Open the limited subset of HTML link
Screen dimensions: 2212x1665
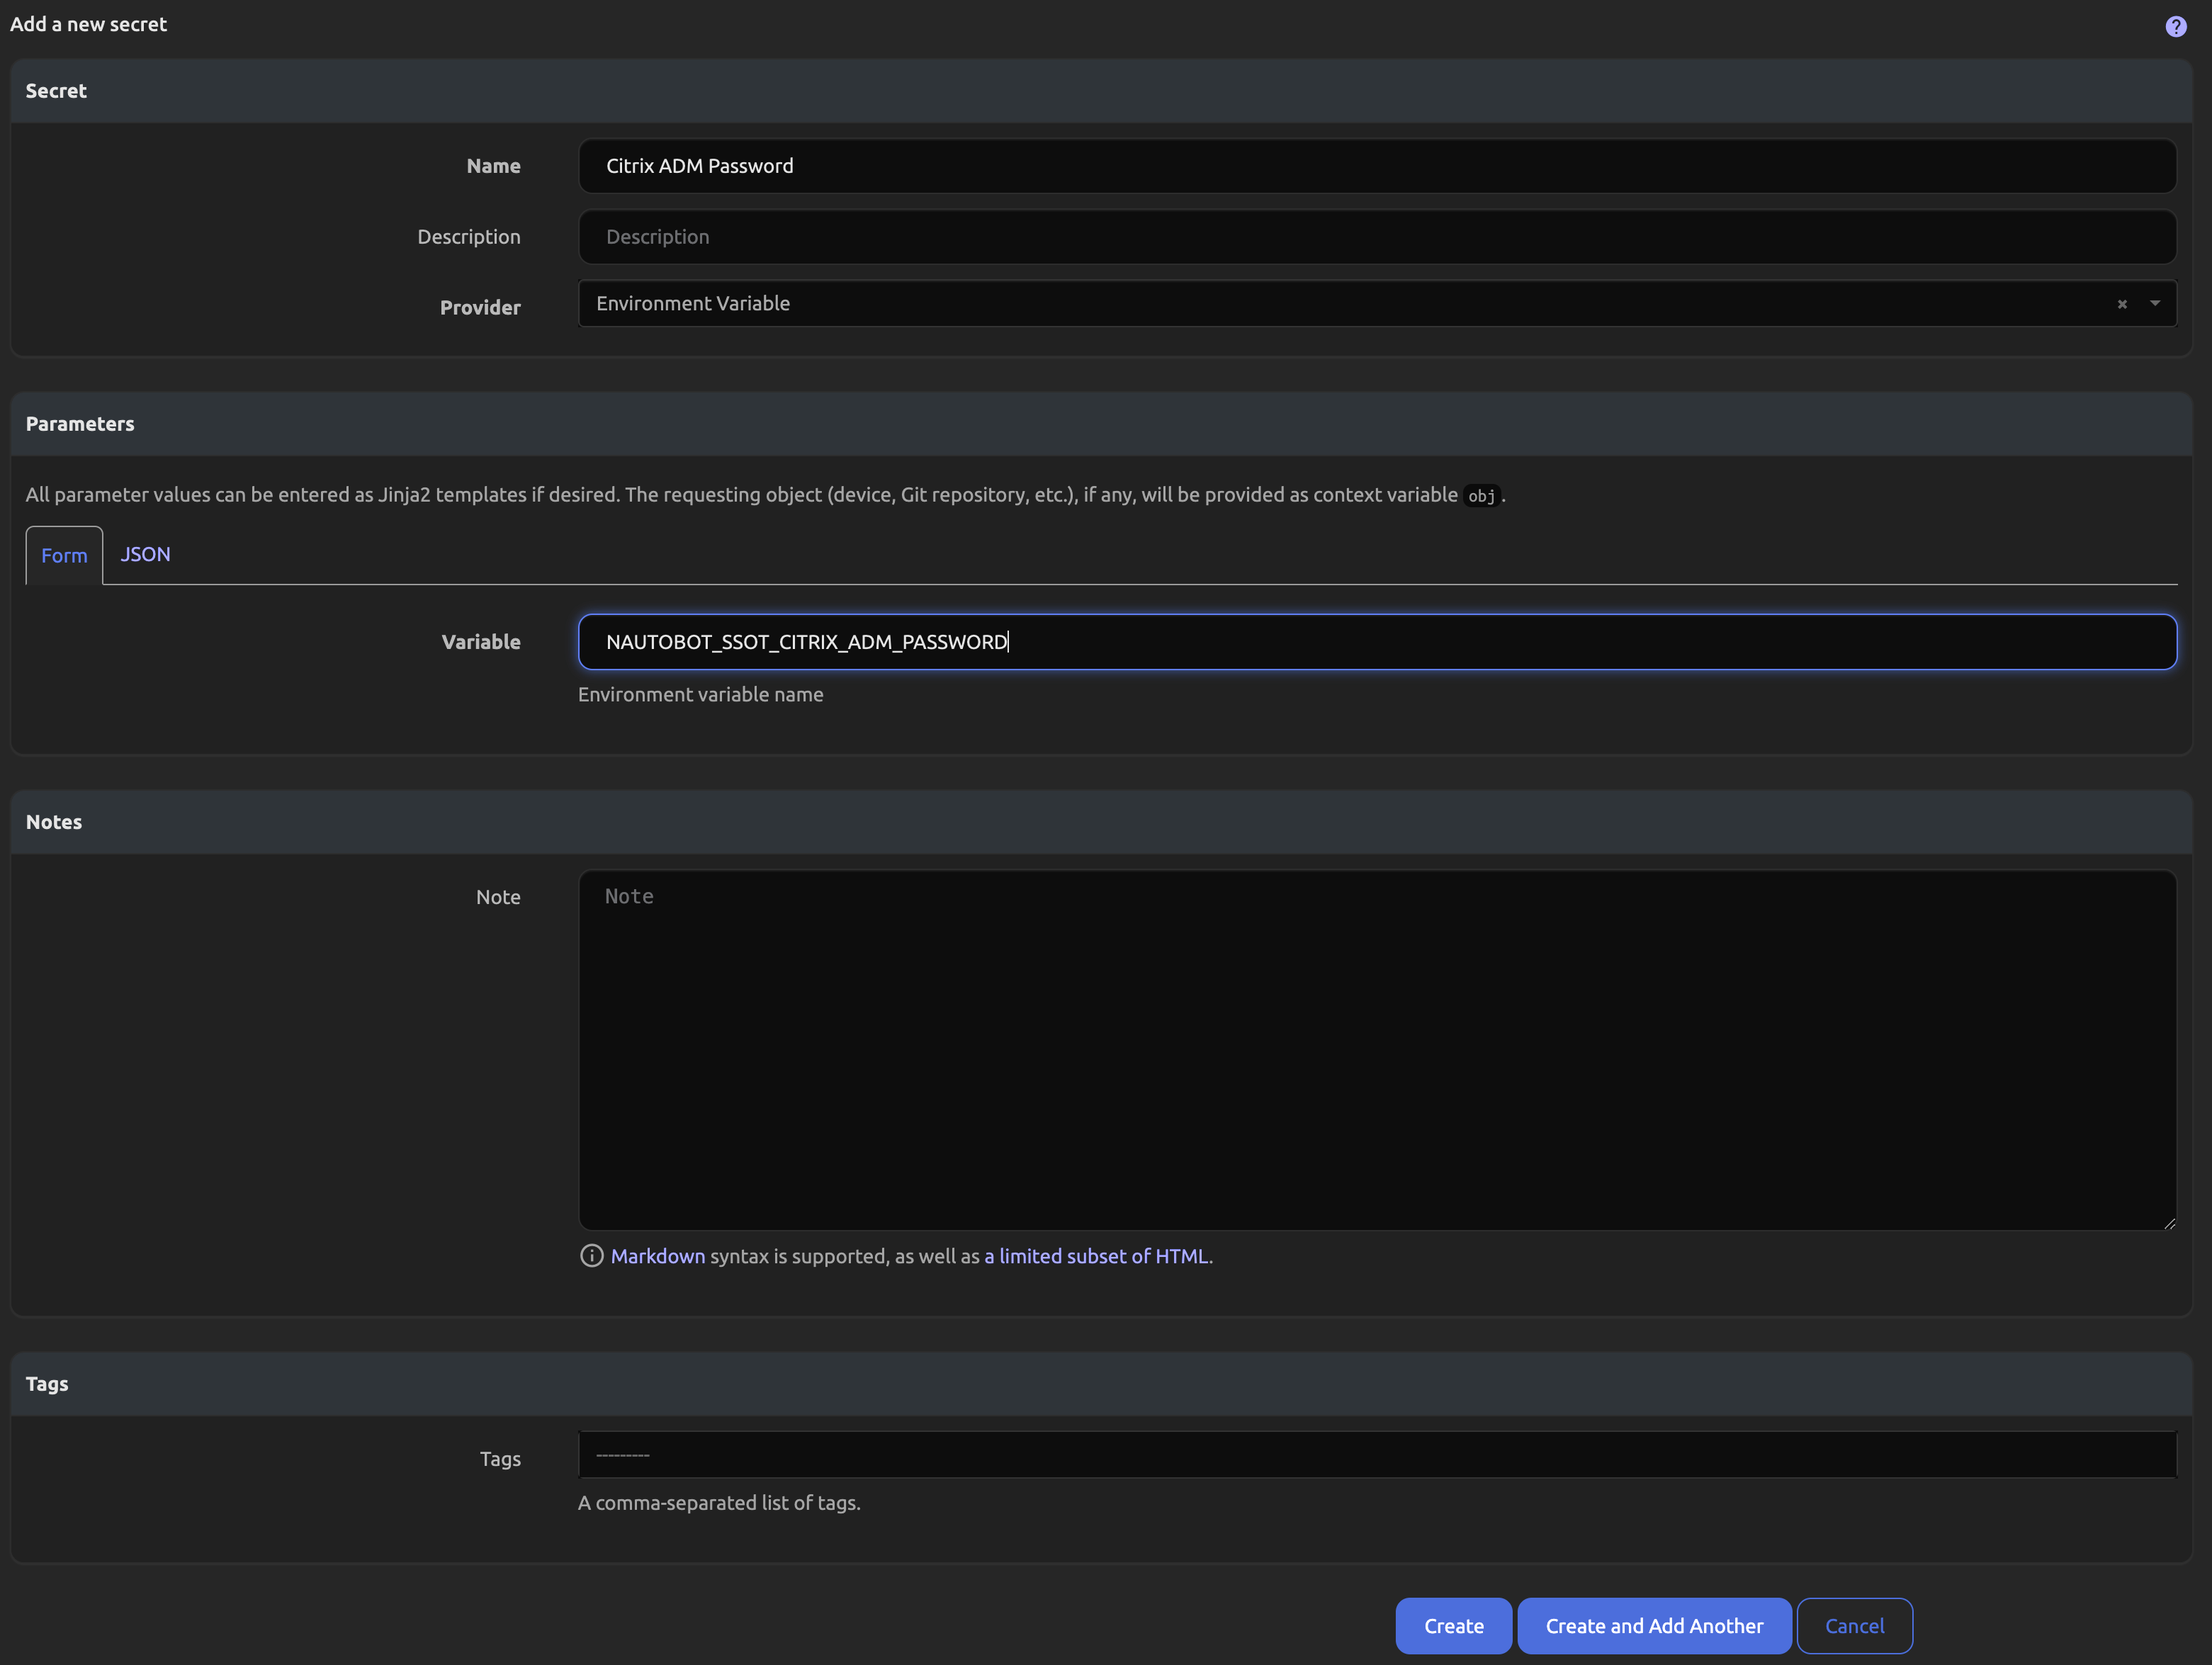coord(1096,1256)
